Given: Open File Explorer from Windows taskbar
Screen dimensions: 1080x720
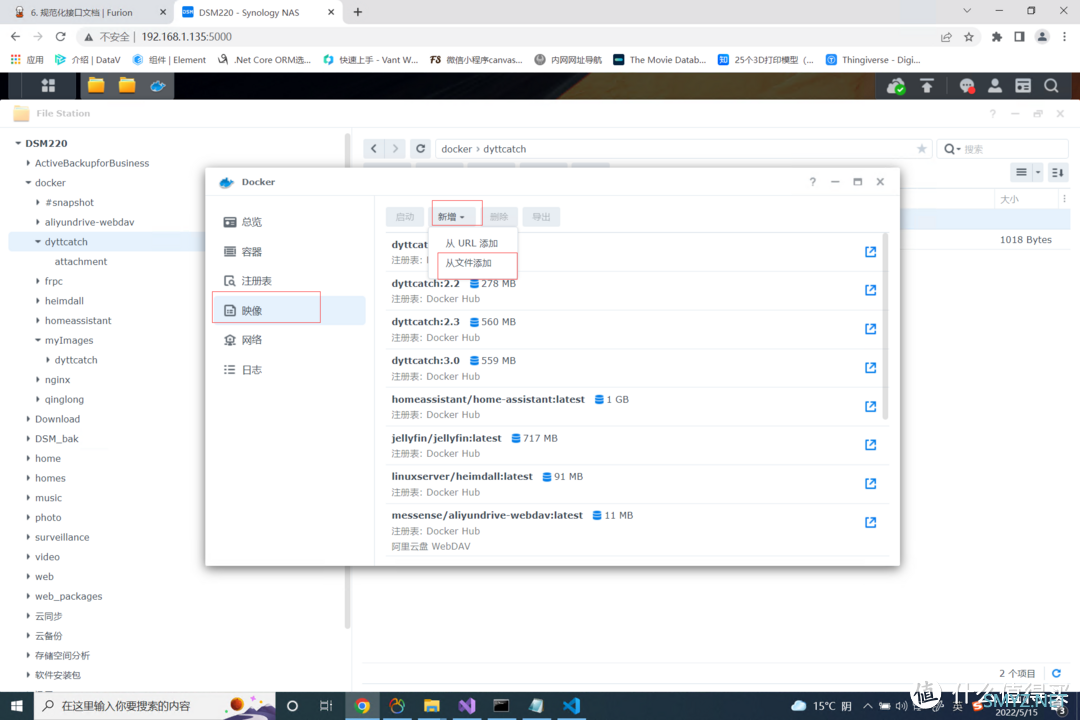Looking at the screenshot, I should 432,706.
